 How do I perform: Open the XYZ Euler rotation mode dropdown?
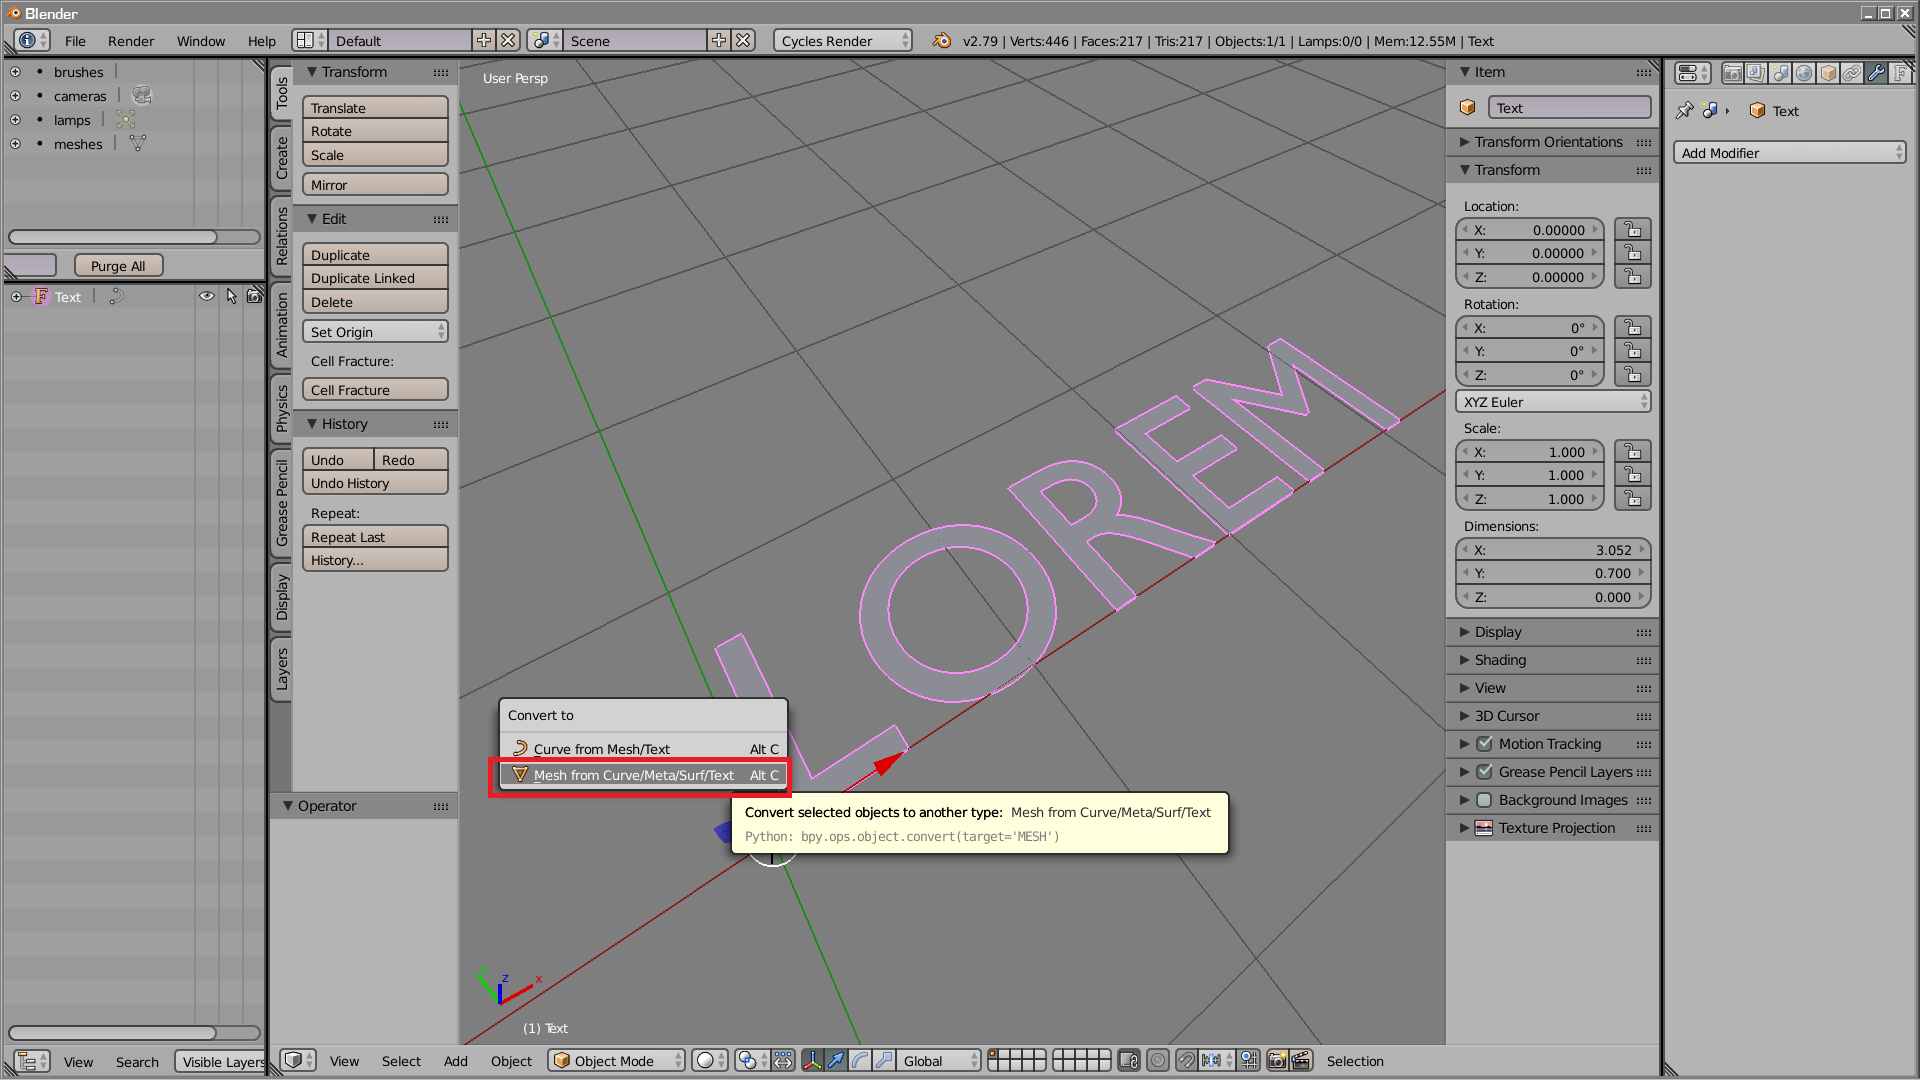(x=1553, y=402)
